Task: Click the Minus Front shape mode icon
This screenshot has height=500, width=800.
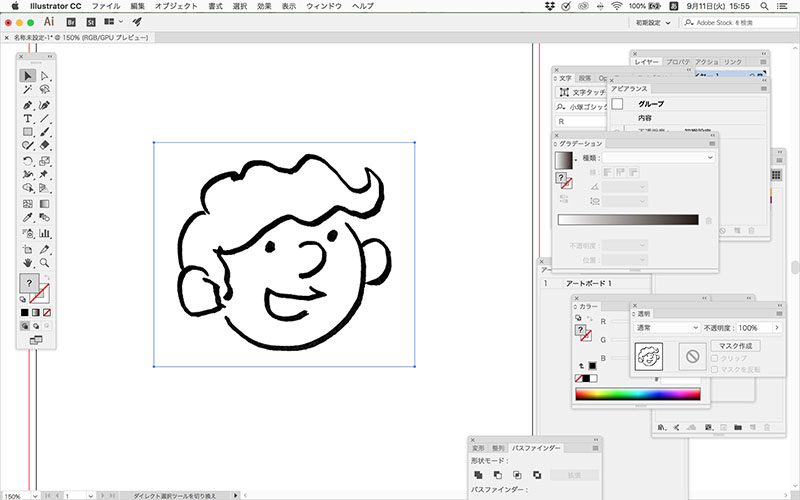Action: pyautogui.click(x=497, y=475)
